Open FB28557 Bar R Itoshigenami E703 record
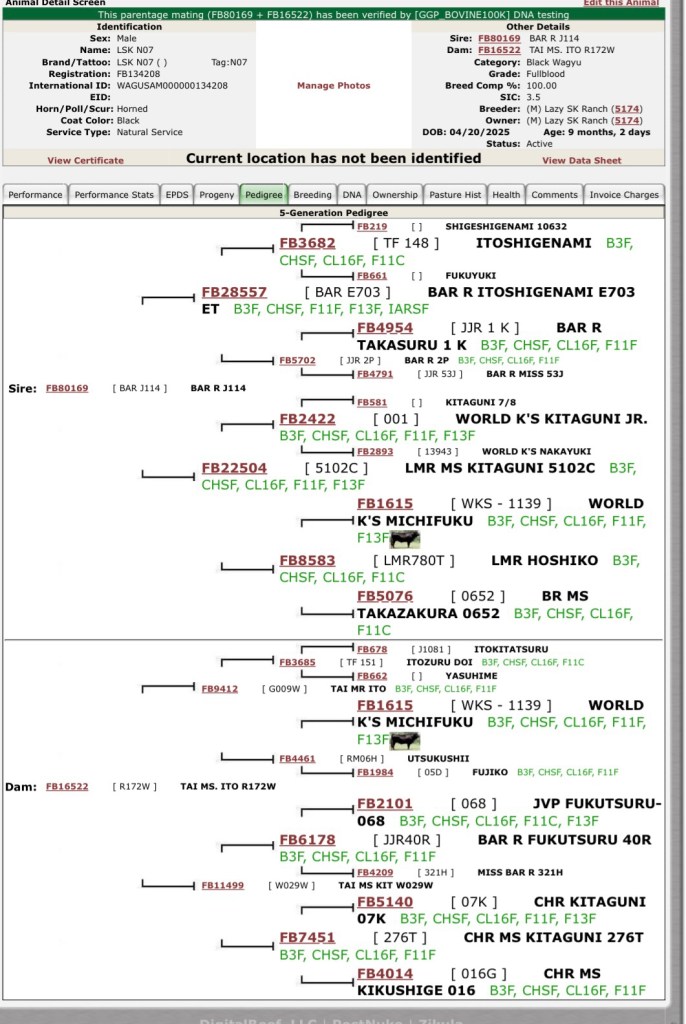Viewport: 686px width, 1024px height. point(234,292)
